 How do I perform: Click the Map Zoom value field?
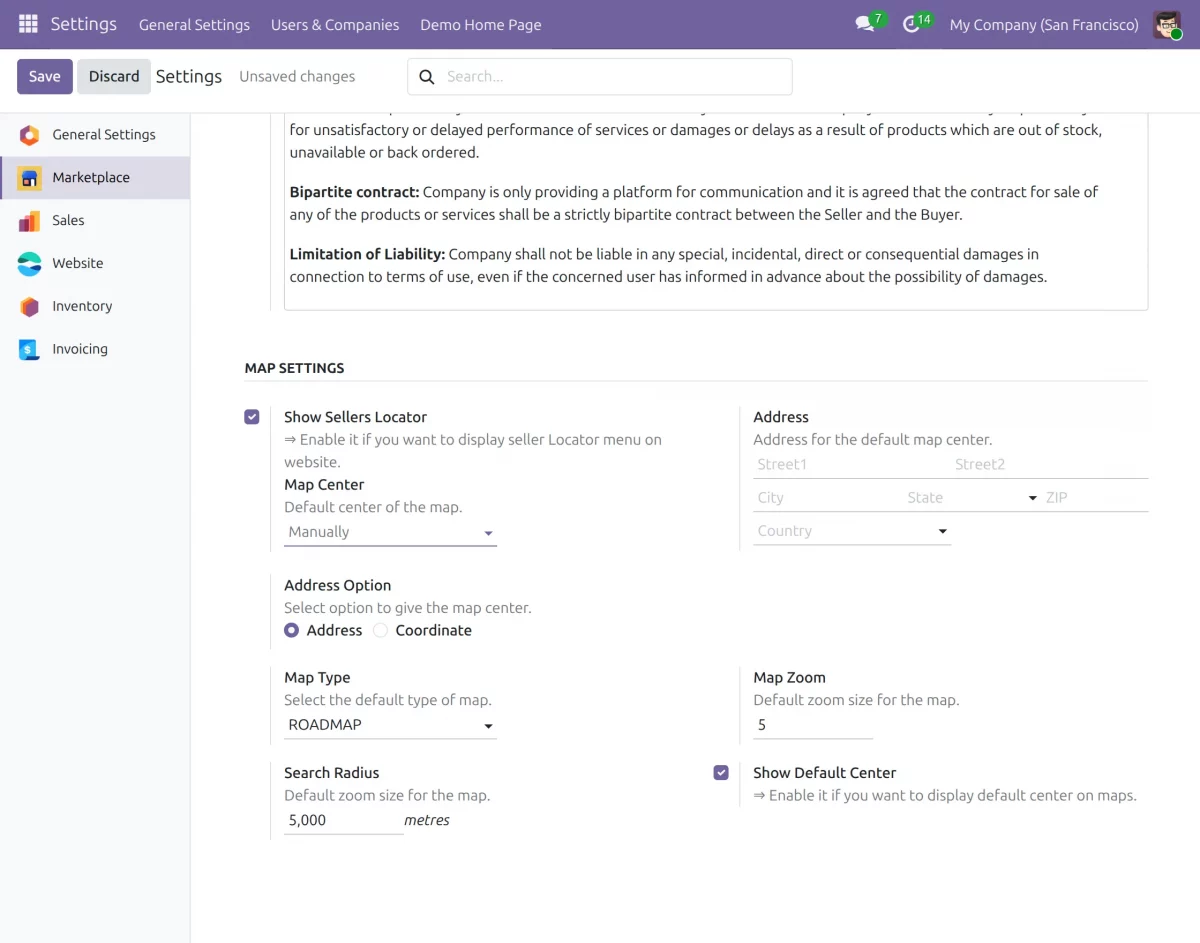(x=813, y=725)
